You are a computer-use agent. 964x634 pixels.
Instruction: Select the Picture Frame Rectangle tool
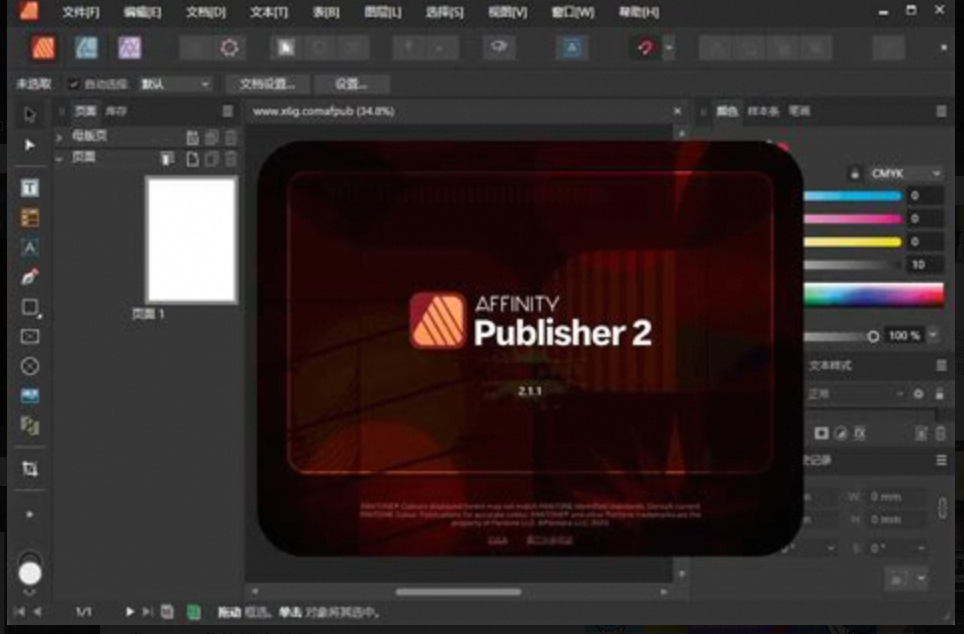pyautogui.click(x=30, y=336)
